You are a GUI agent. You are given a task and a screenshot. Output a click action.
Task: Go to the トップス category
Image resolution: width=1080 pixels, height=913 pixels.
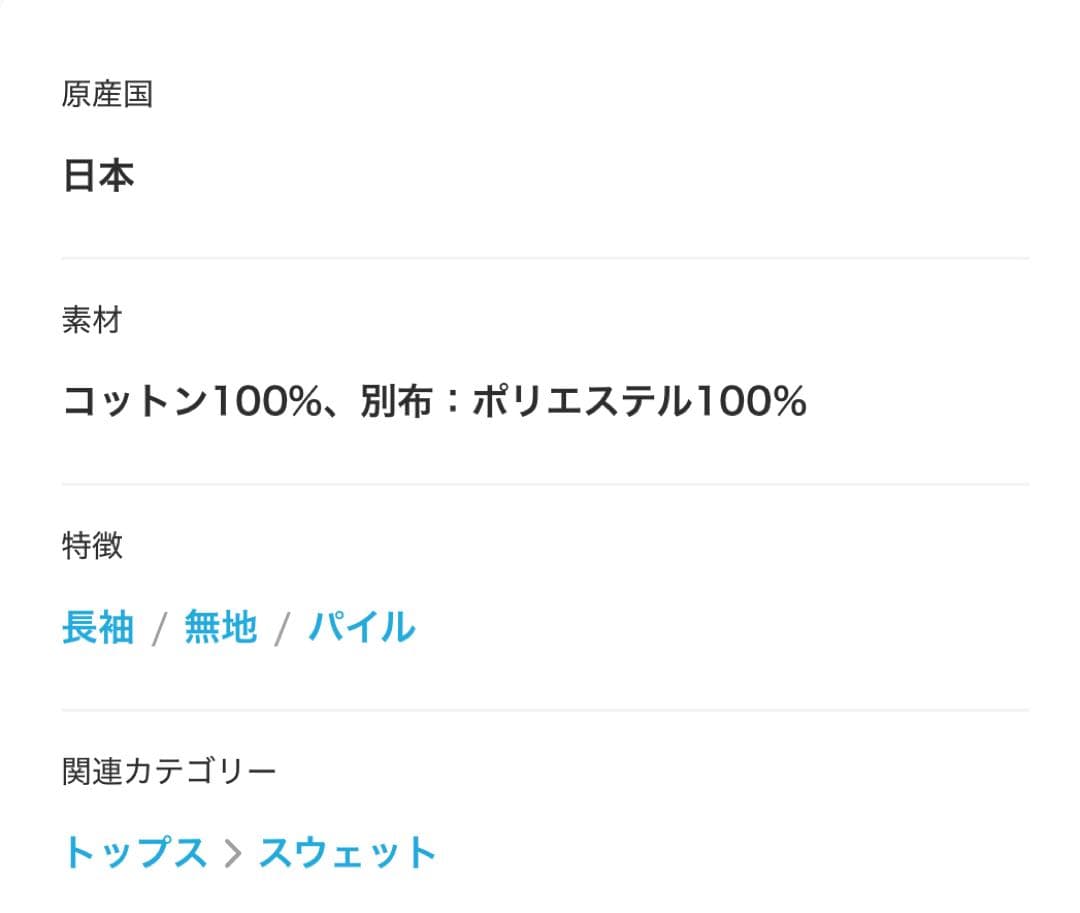point(135,853)
